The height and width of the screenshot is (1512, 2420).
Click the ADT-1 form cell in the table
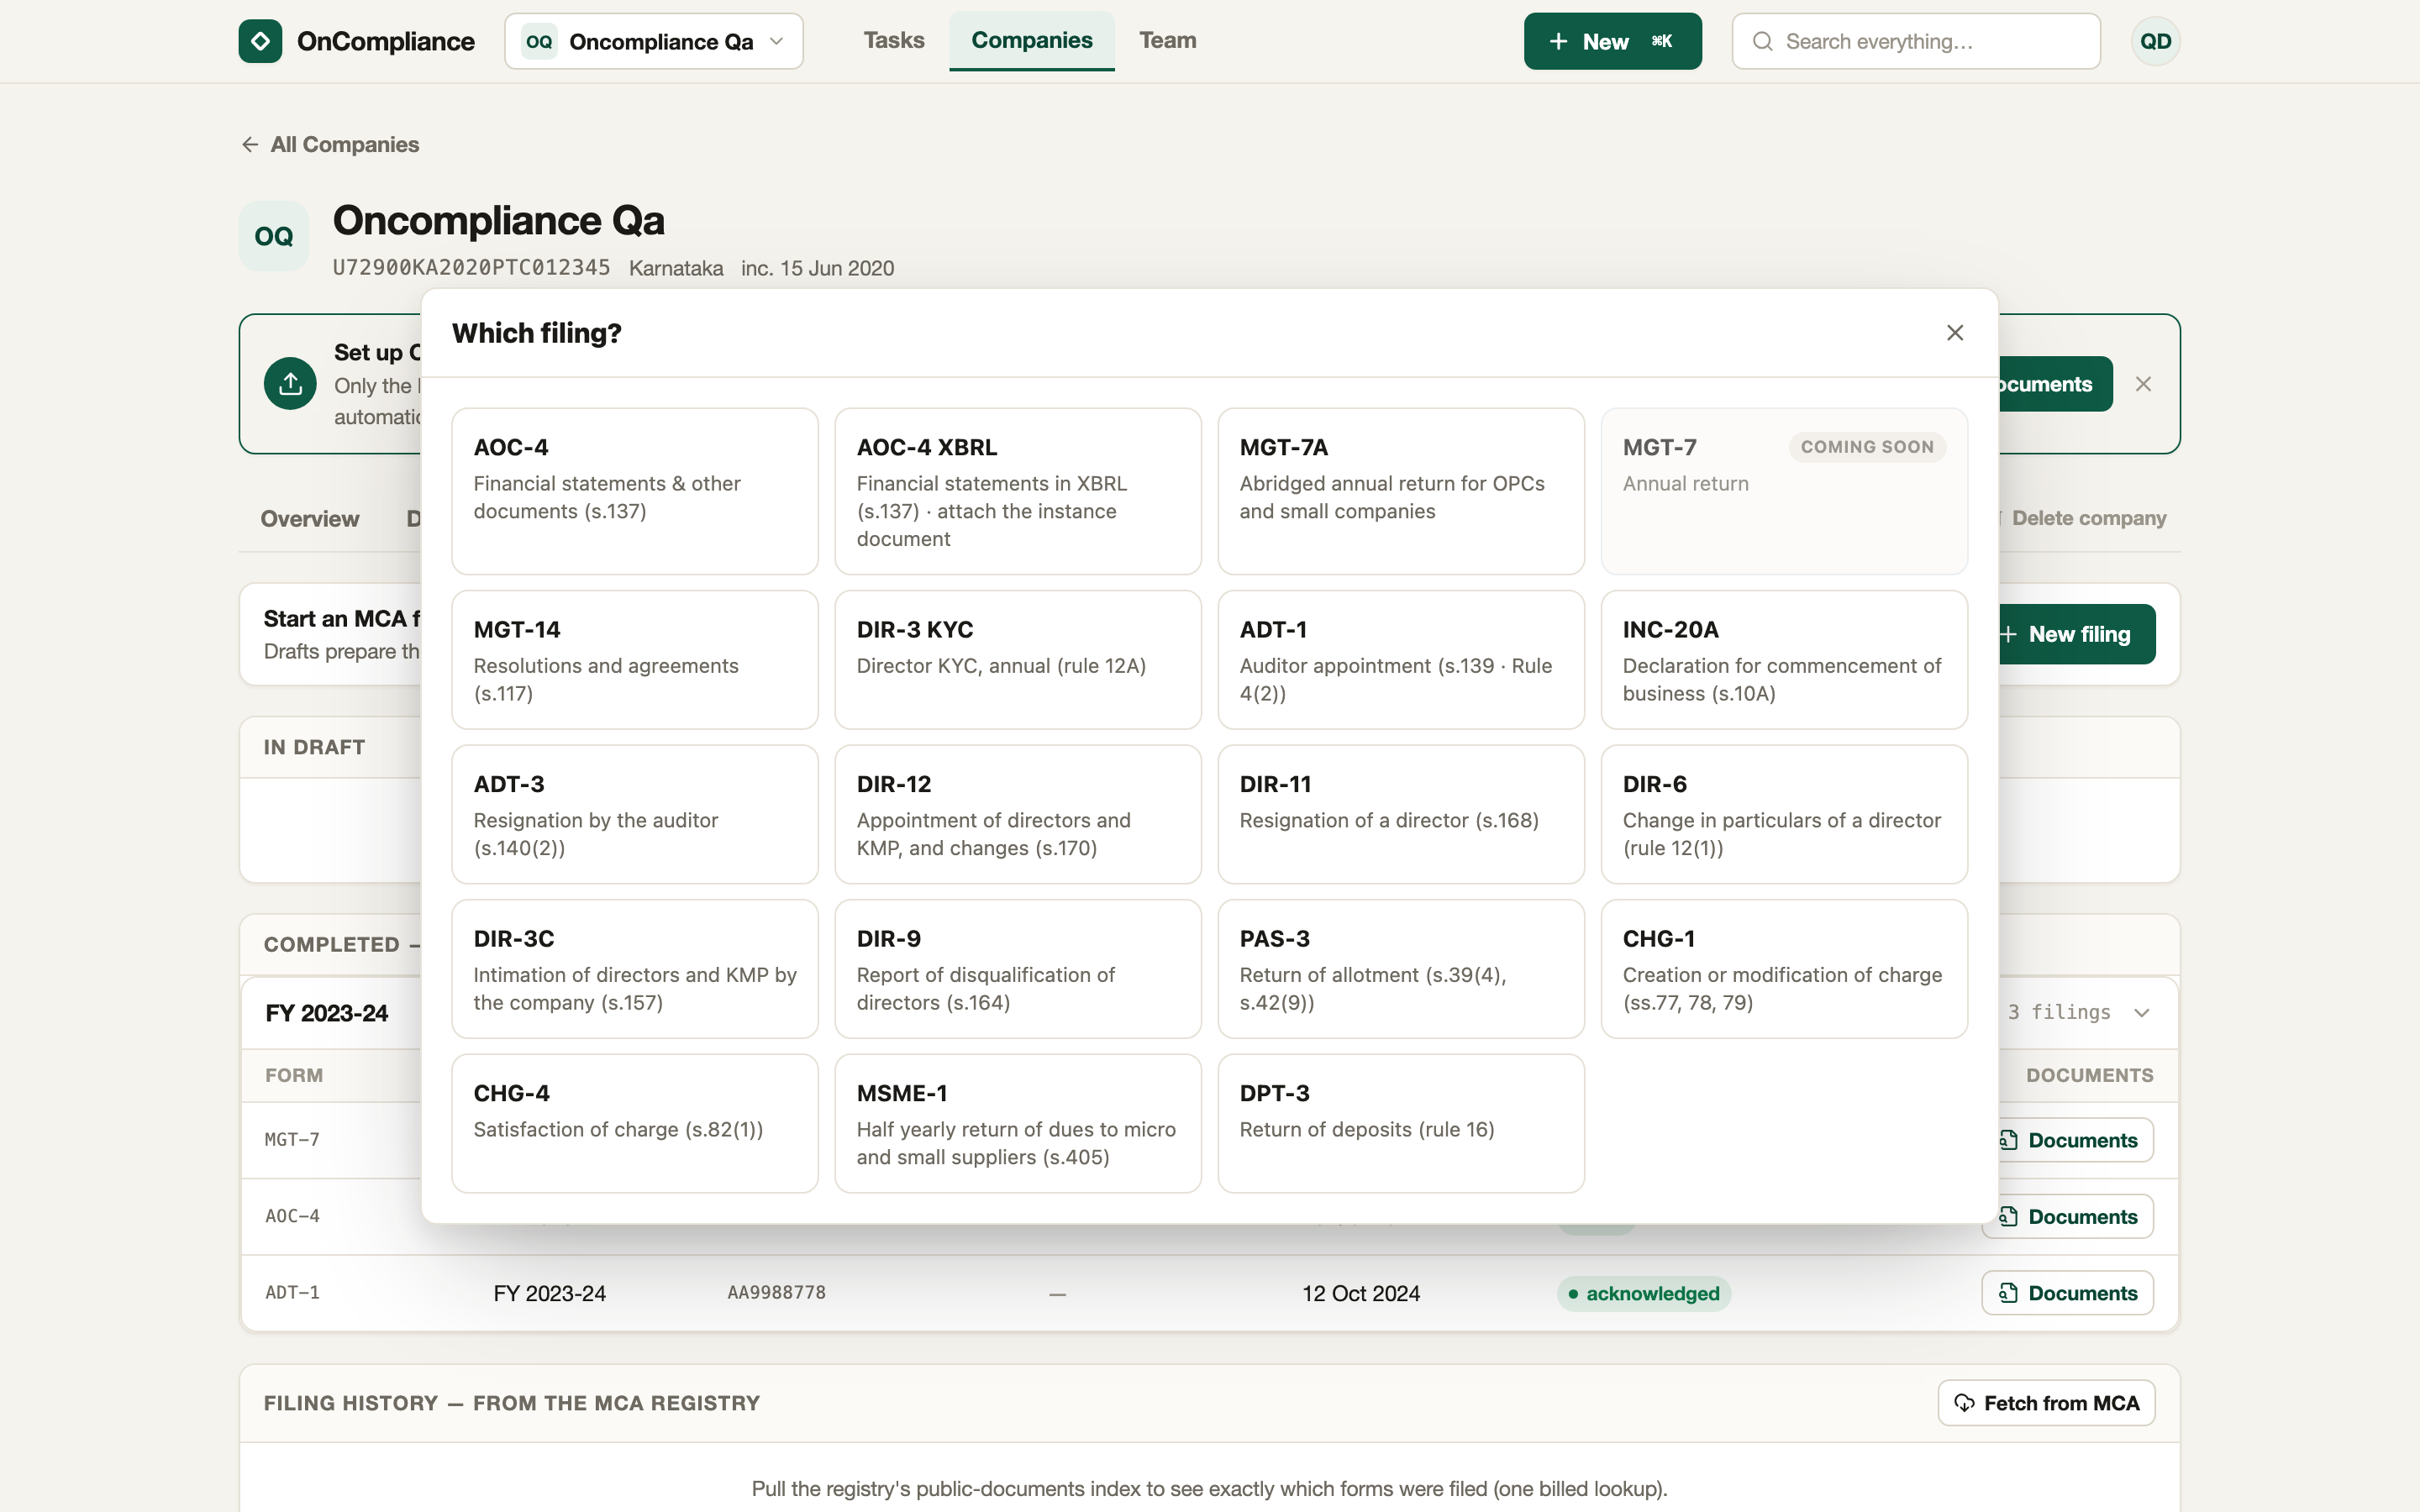click(292, 1293)
